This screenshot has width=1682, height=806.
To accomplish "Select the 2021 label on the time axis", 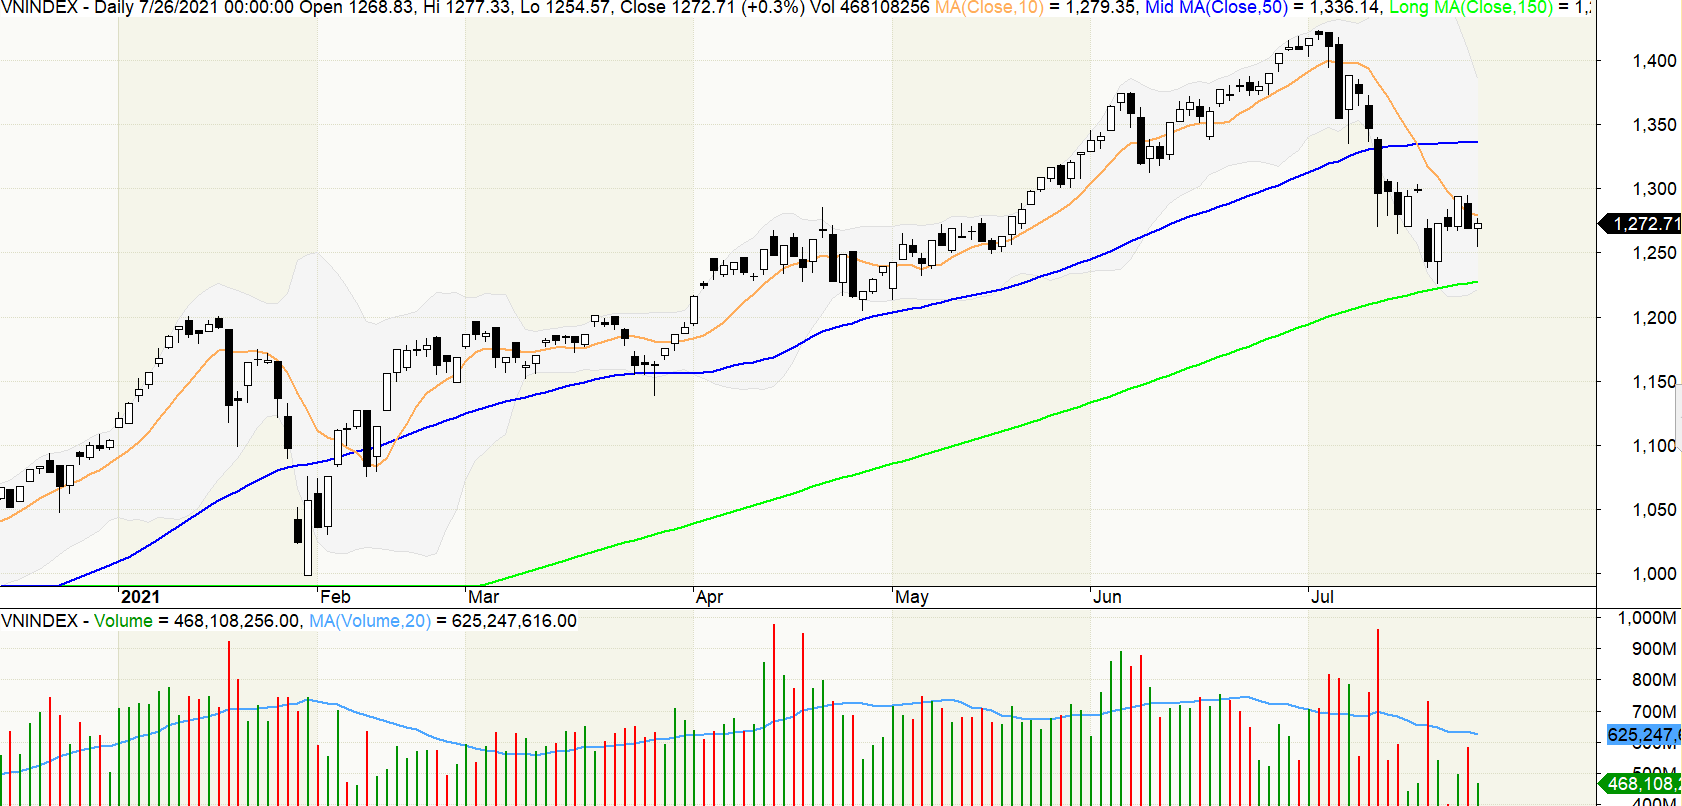I will pyautogui.click(x=140, y=597).
